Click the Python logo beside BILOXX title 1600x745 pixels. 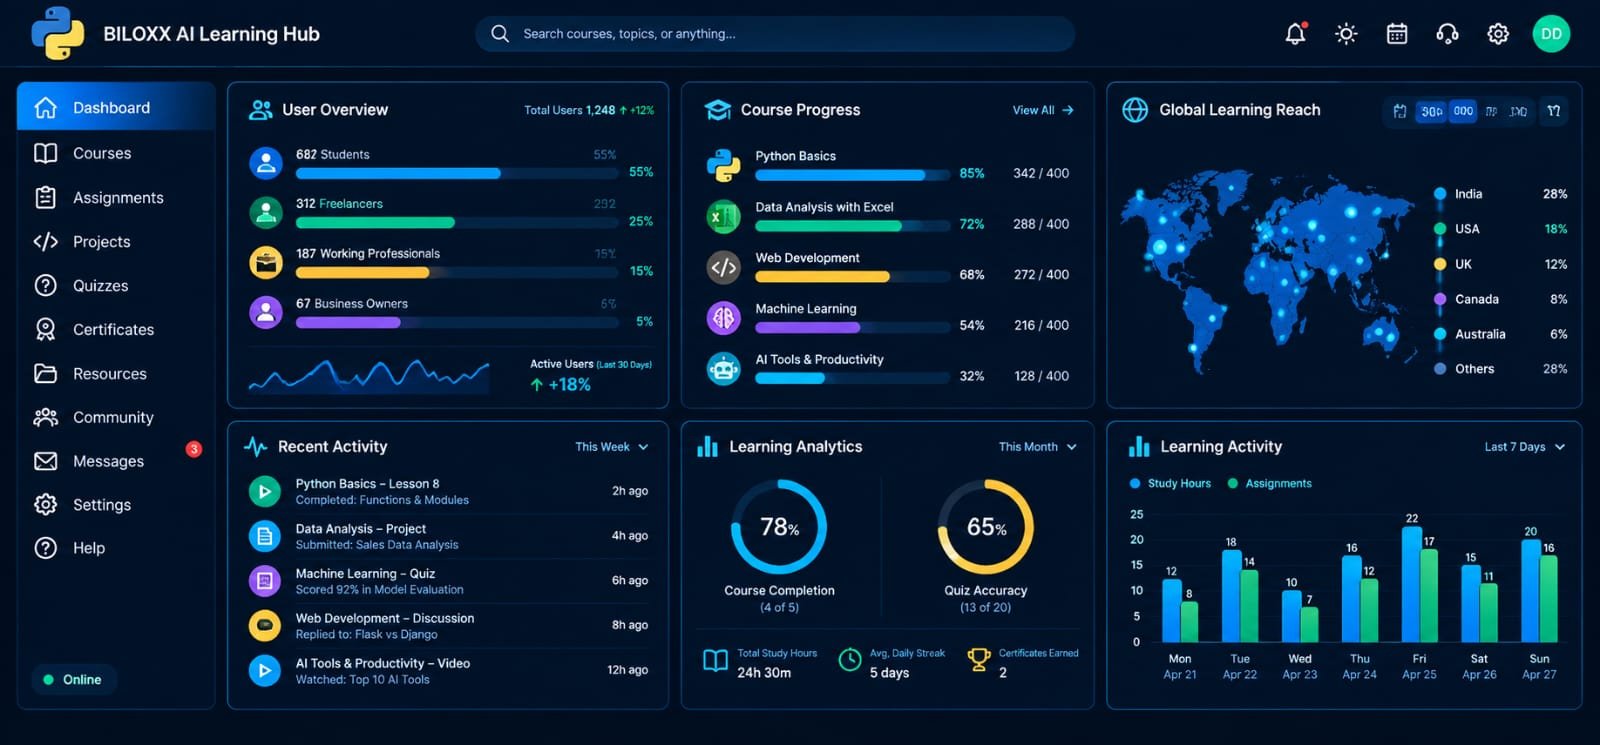click(x=57, y=33)
